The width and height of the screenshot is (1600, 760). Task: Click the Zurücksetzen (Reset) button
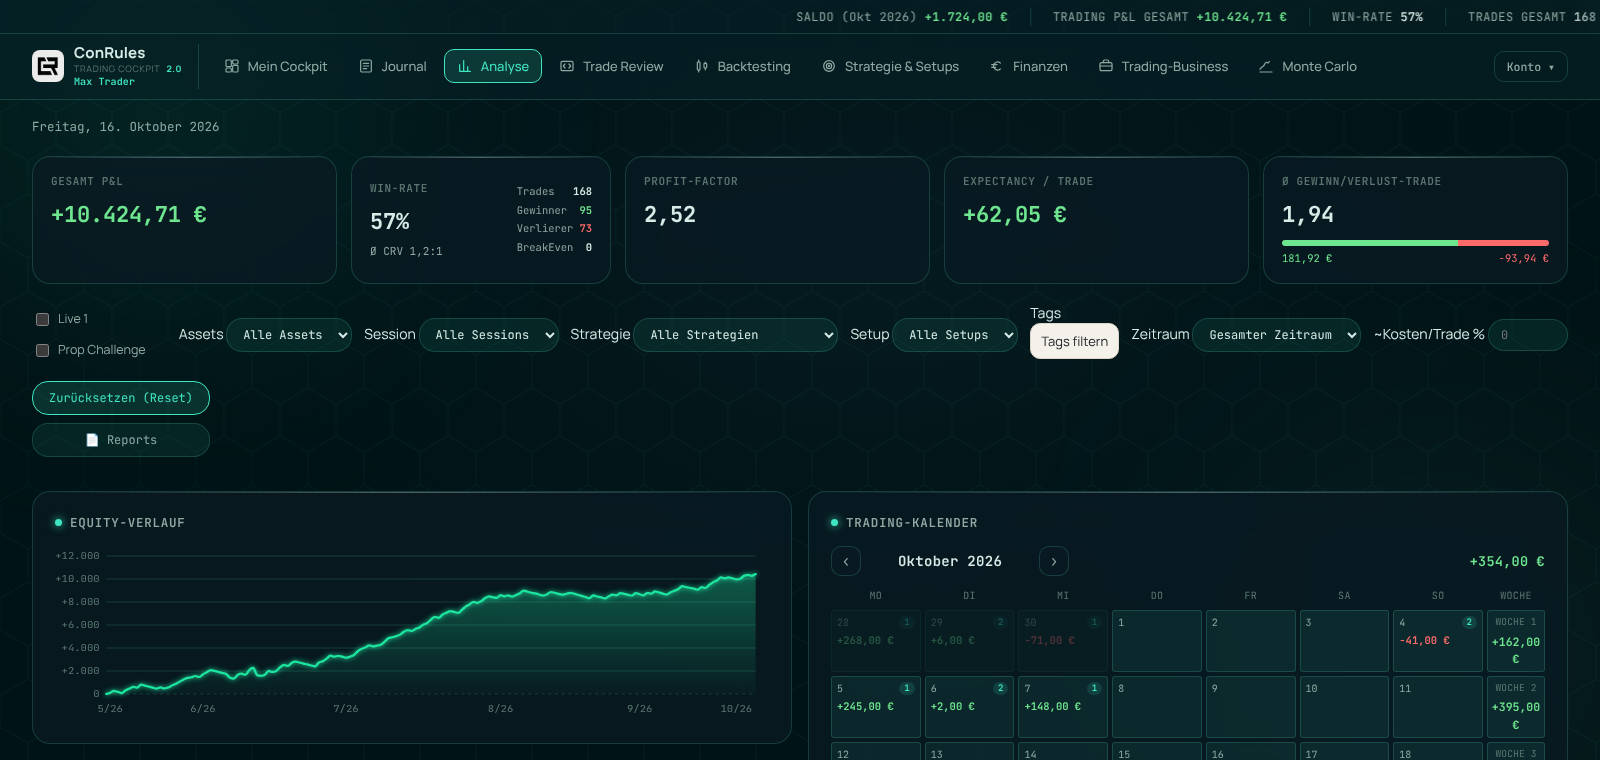121,398
